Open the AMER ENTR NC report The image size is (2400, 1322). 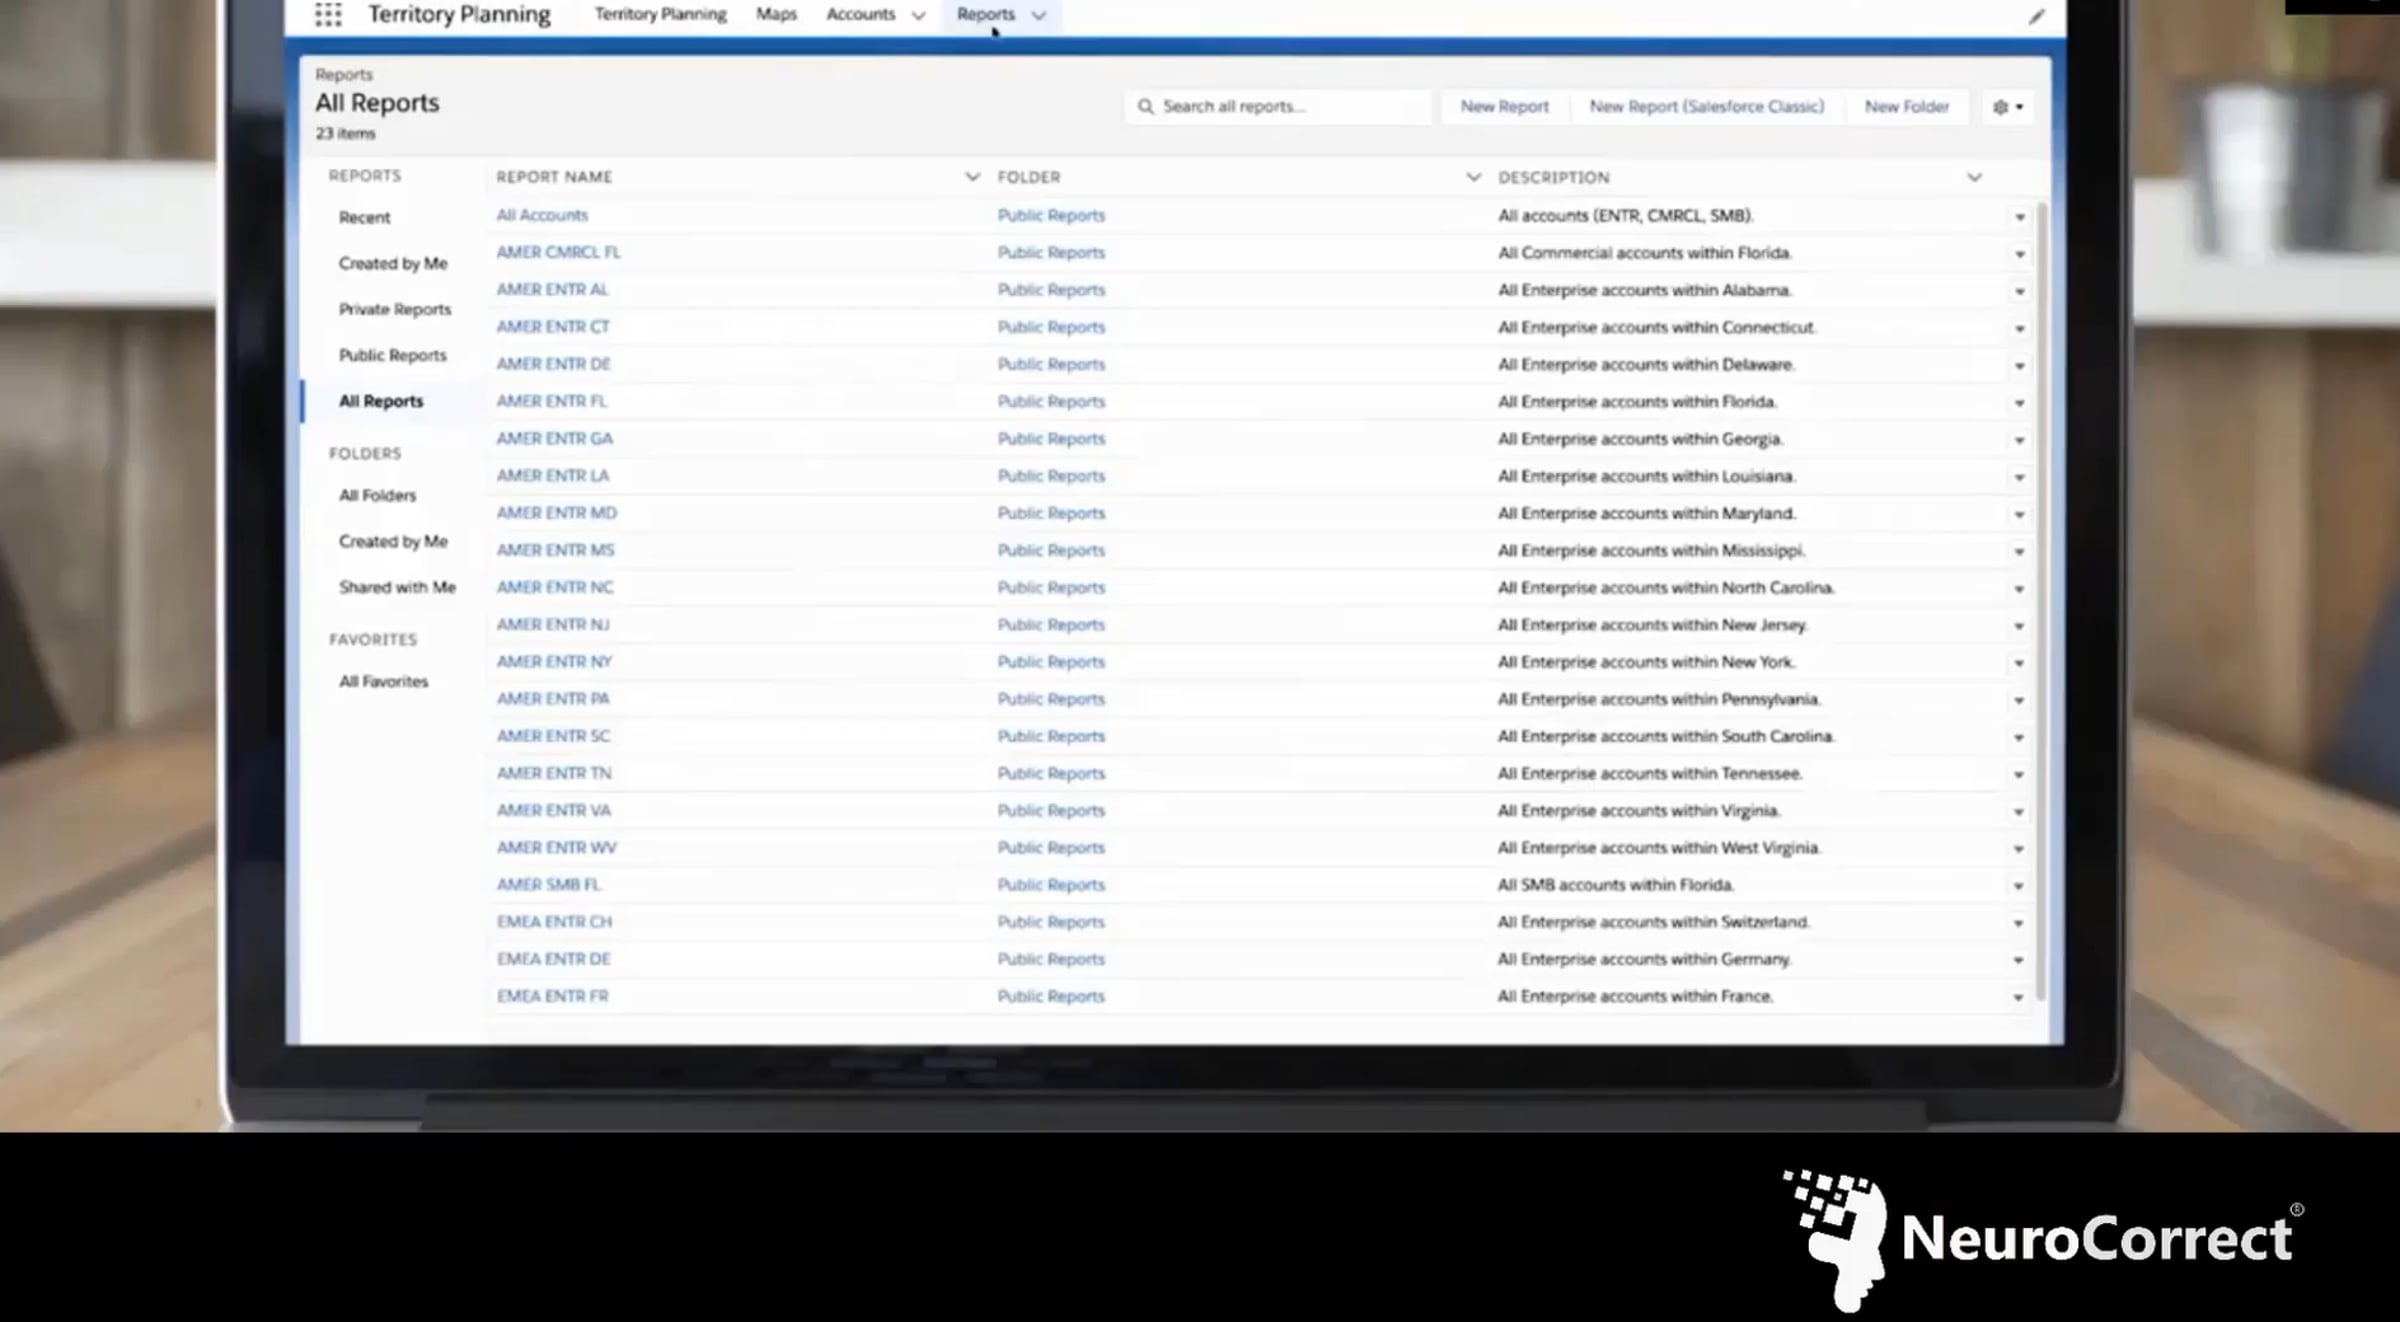555,587
